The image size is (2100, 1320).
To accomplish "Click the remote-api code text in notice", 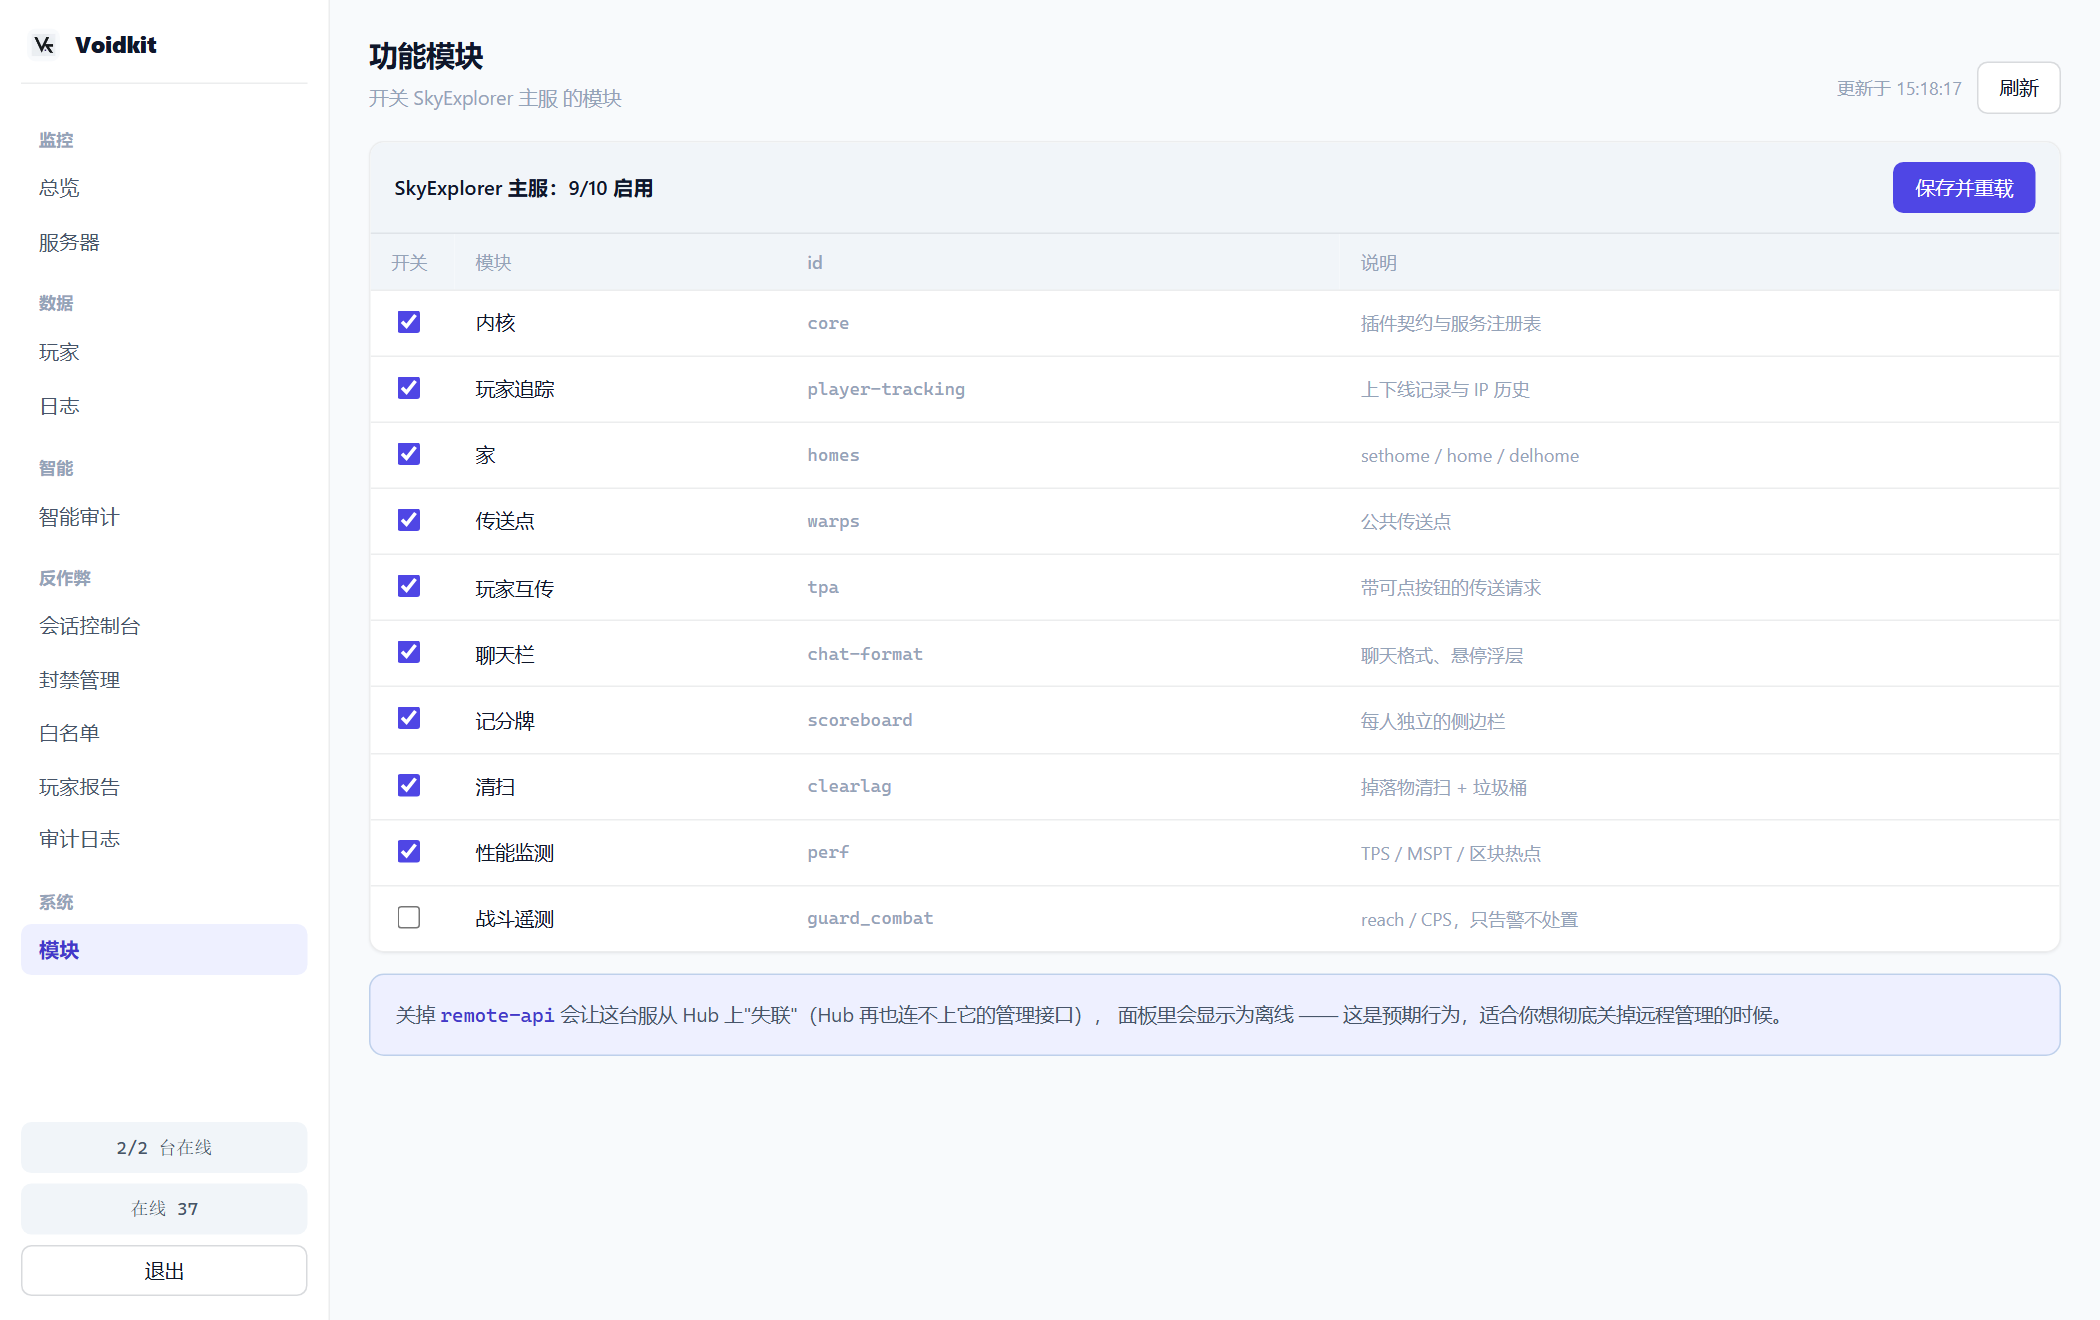I will [497, 1015].
